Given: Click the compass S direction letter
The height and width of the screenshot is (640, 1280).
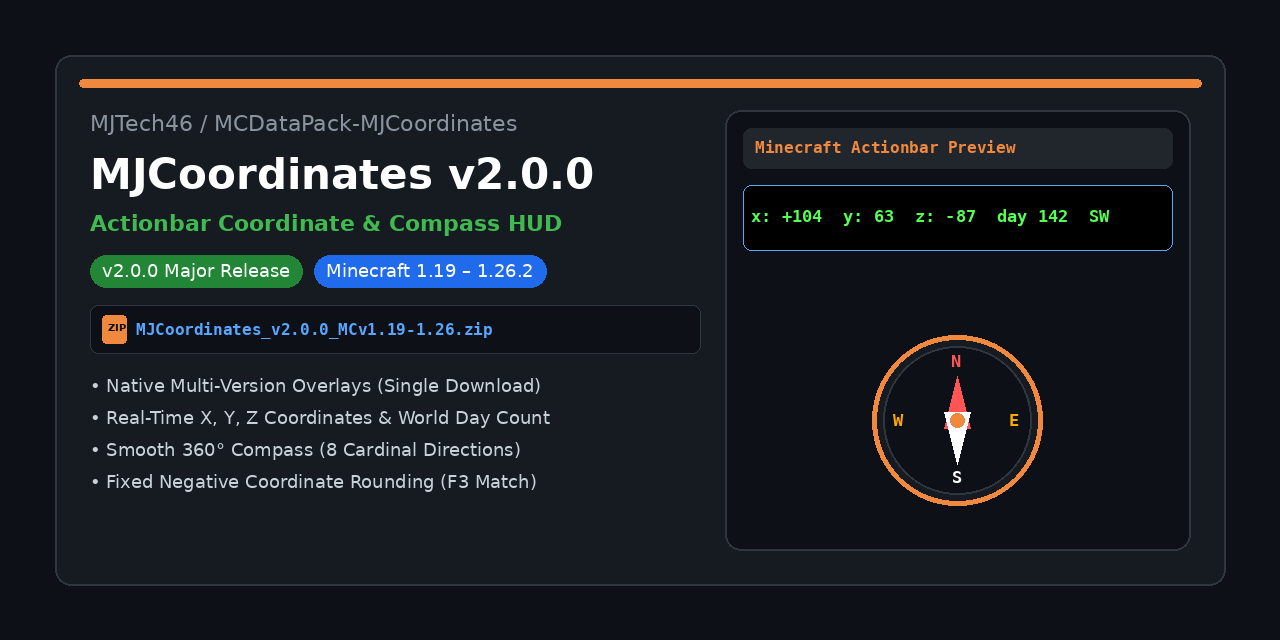Looking at the screenshot, I should coord(957,478).
